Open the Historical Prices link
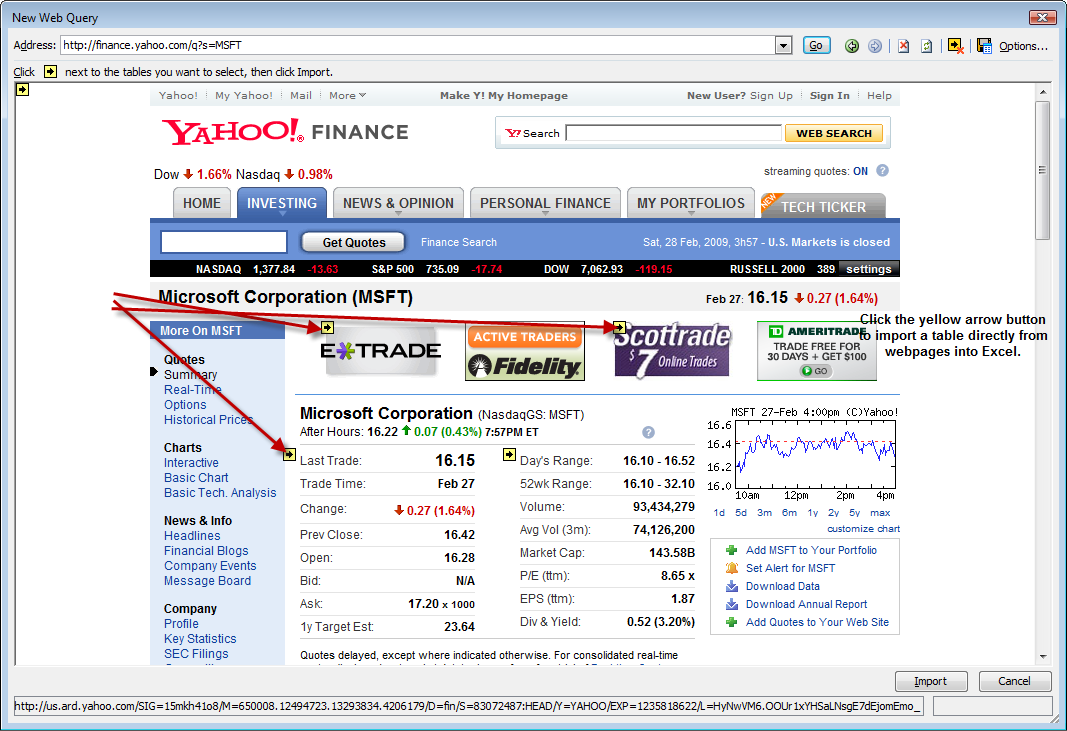 click(208, 420)
